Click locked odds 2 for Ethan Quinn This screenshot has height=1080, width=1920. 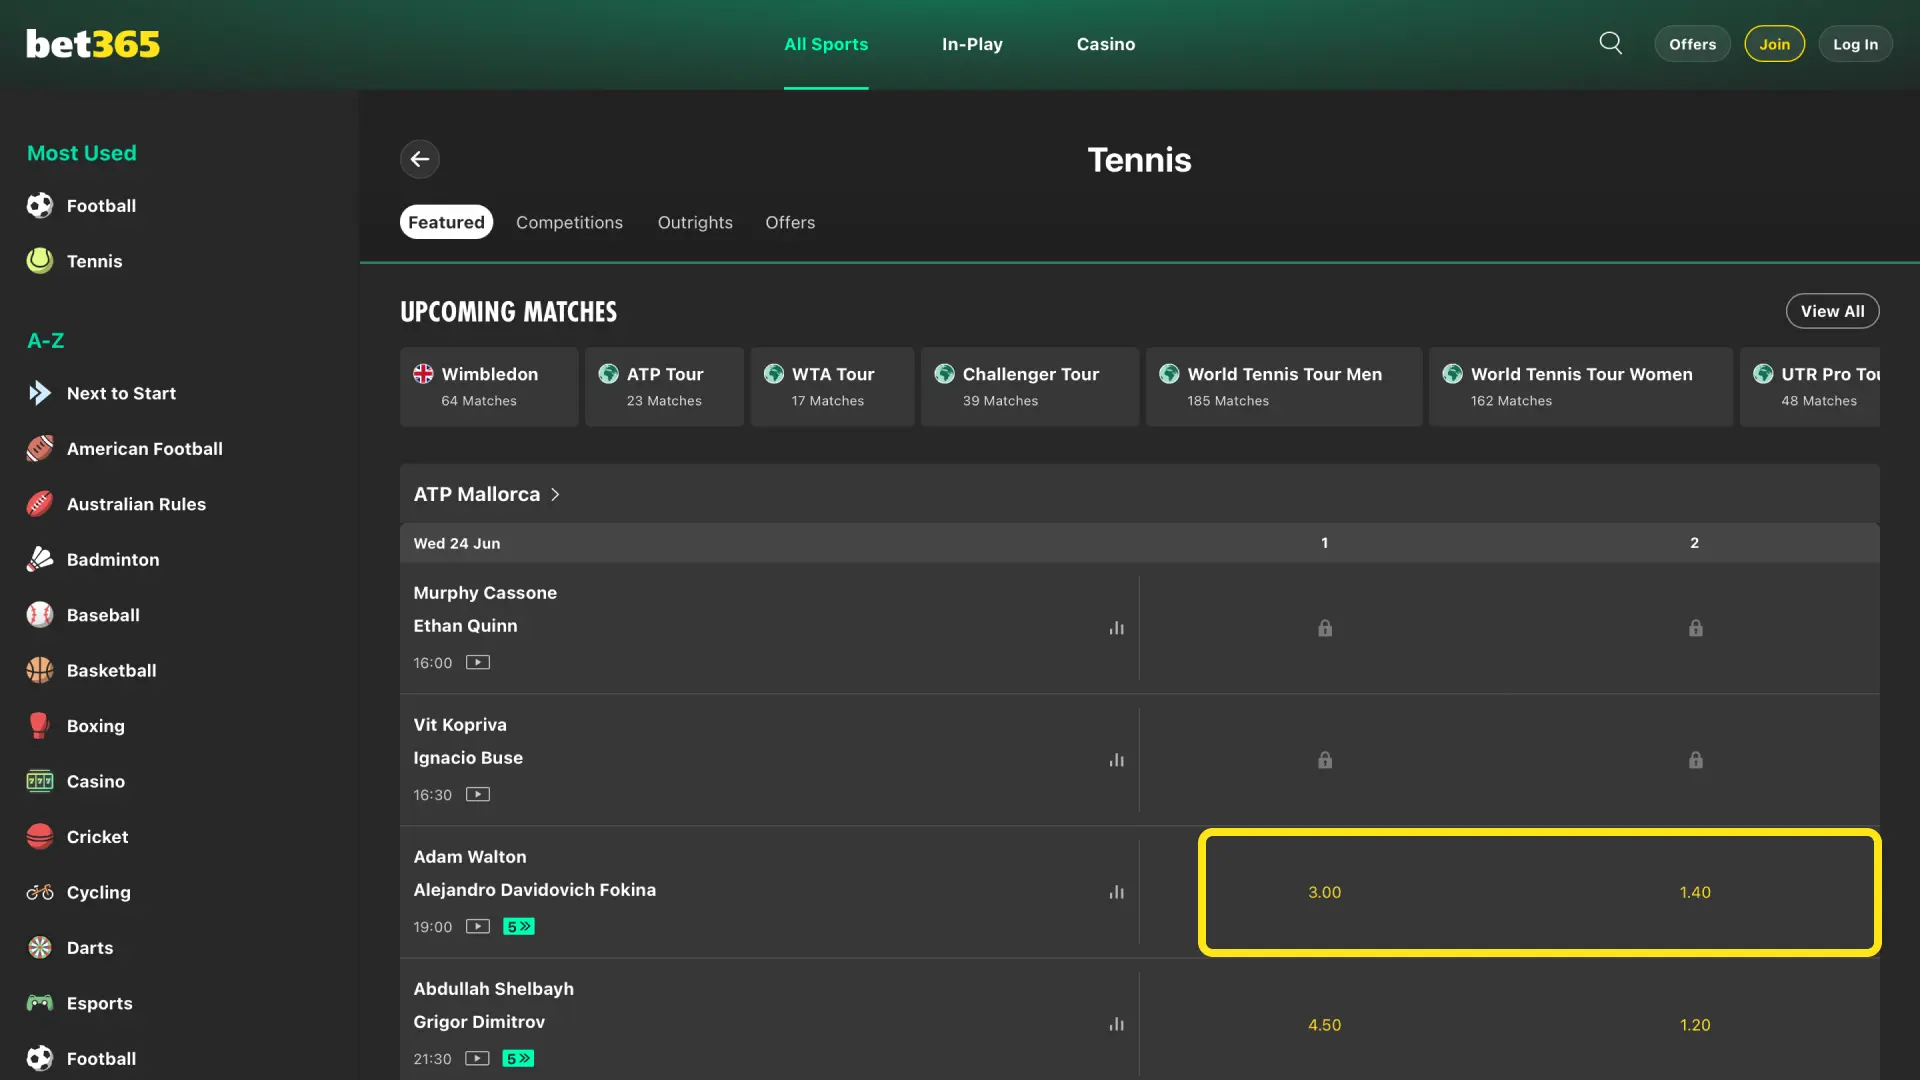click(x=1695, y=628)
